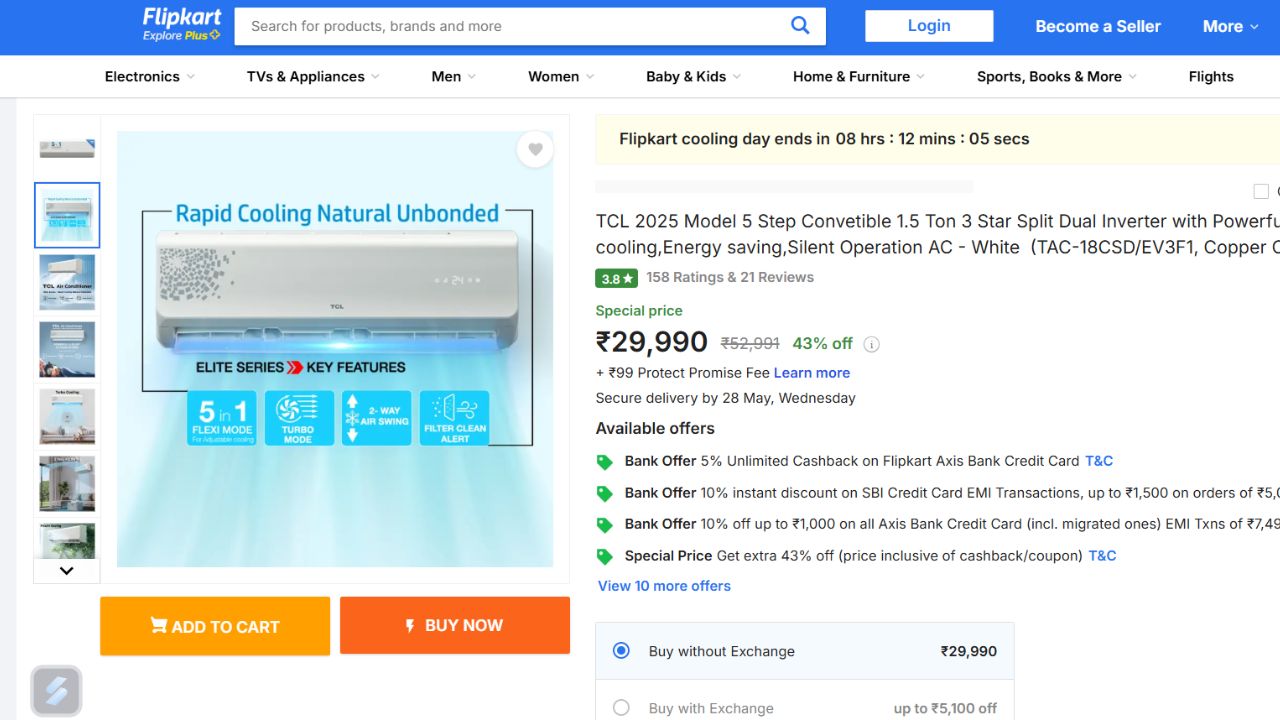The height and width of the screenshot is (720, 1280).
Task: Click the TCL 2025 Model product title
Action: 937,234
